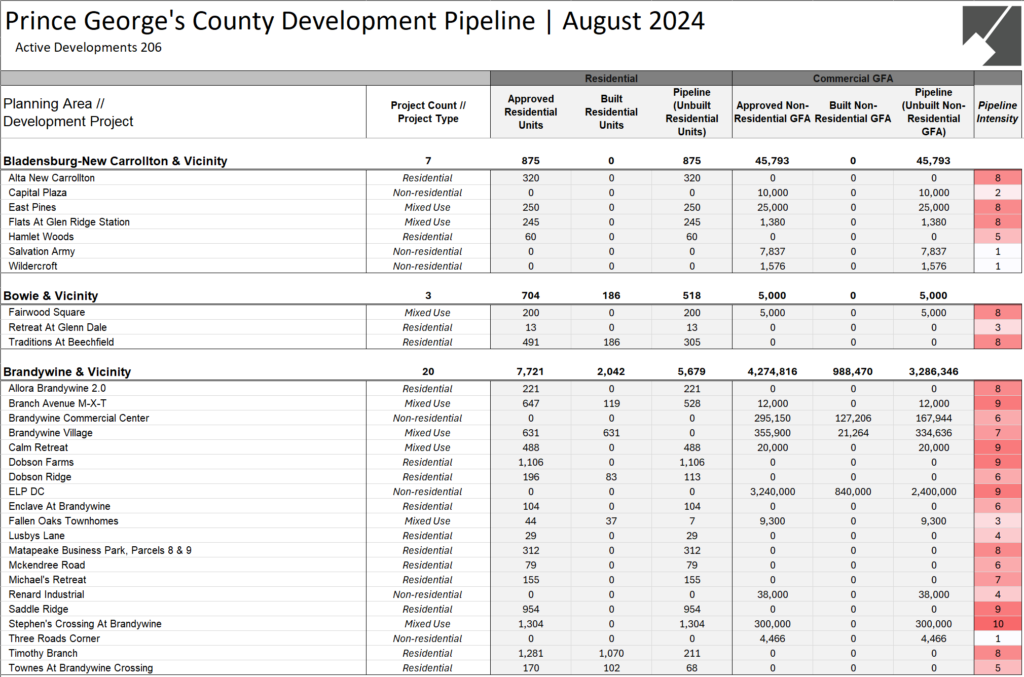Click the 3,240,000 Approved Non-Residential GFA for ELP DC

tap(773, 491)
